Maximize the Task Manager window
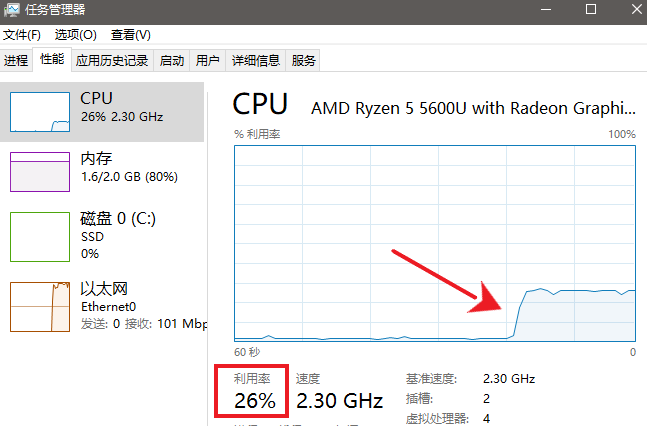The height and width of the screenshot is (426, 647). pyautogui.click(x=591, y=9)
